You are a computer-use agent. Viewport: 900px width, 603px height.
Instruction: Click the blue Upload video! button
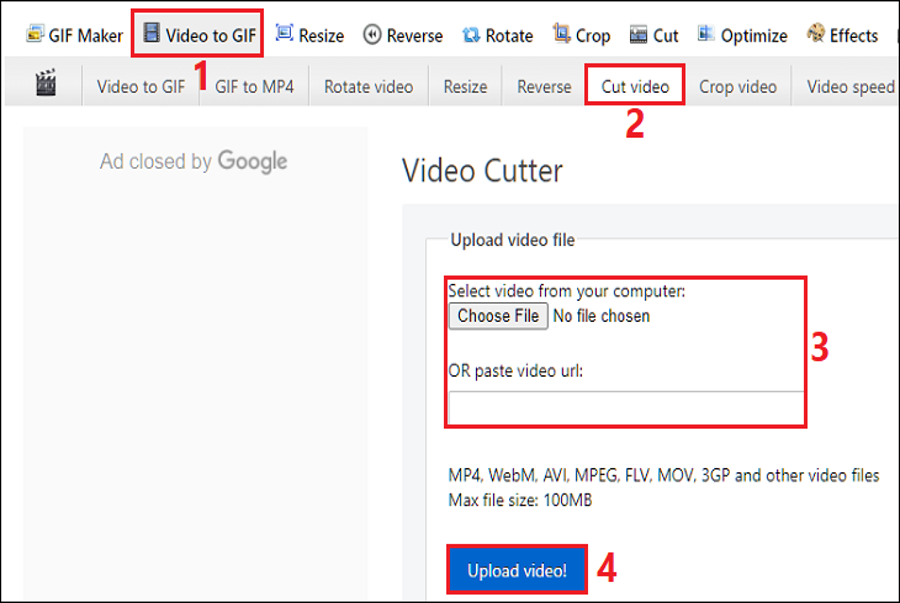(x=517, y=571)
